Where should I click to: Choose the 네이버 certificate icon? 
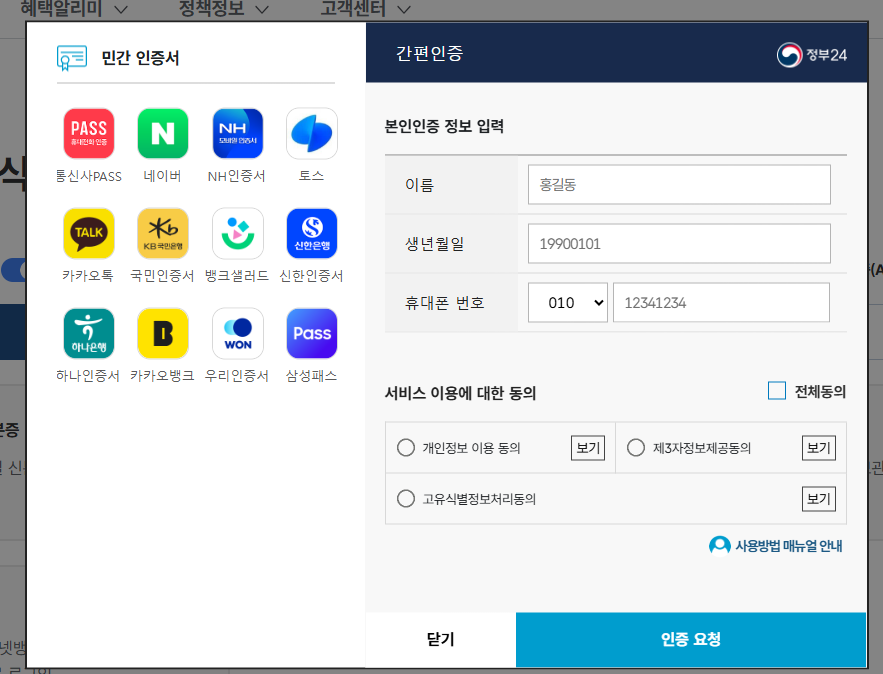pyautogui.click(x=163, y=133)
